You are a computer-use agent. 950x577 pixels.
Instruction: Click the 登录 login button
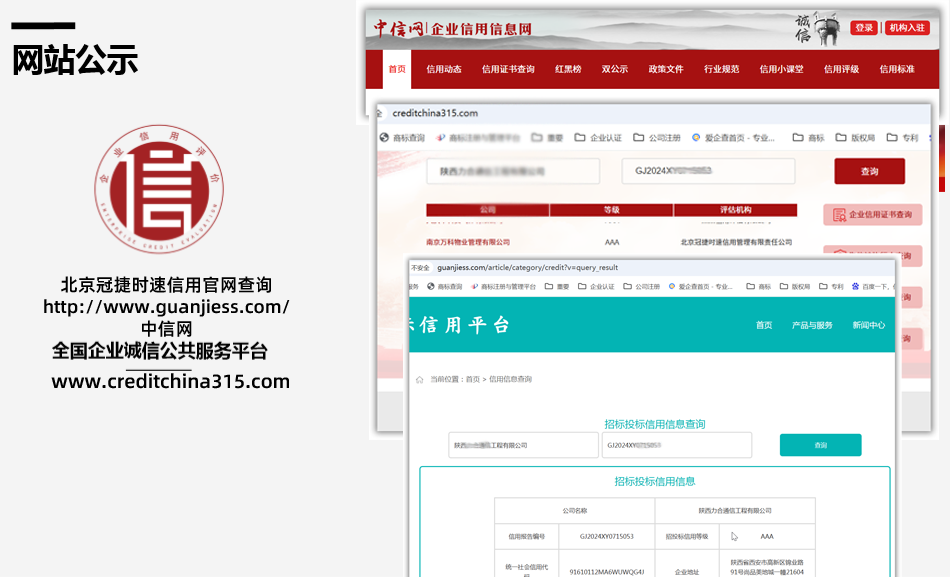tap(864, 28)
